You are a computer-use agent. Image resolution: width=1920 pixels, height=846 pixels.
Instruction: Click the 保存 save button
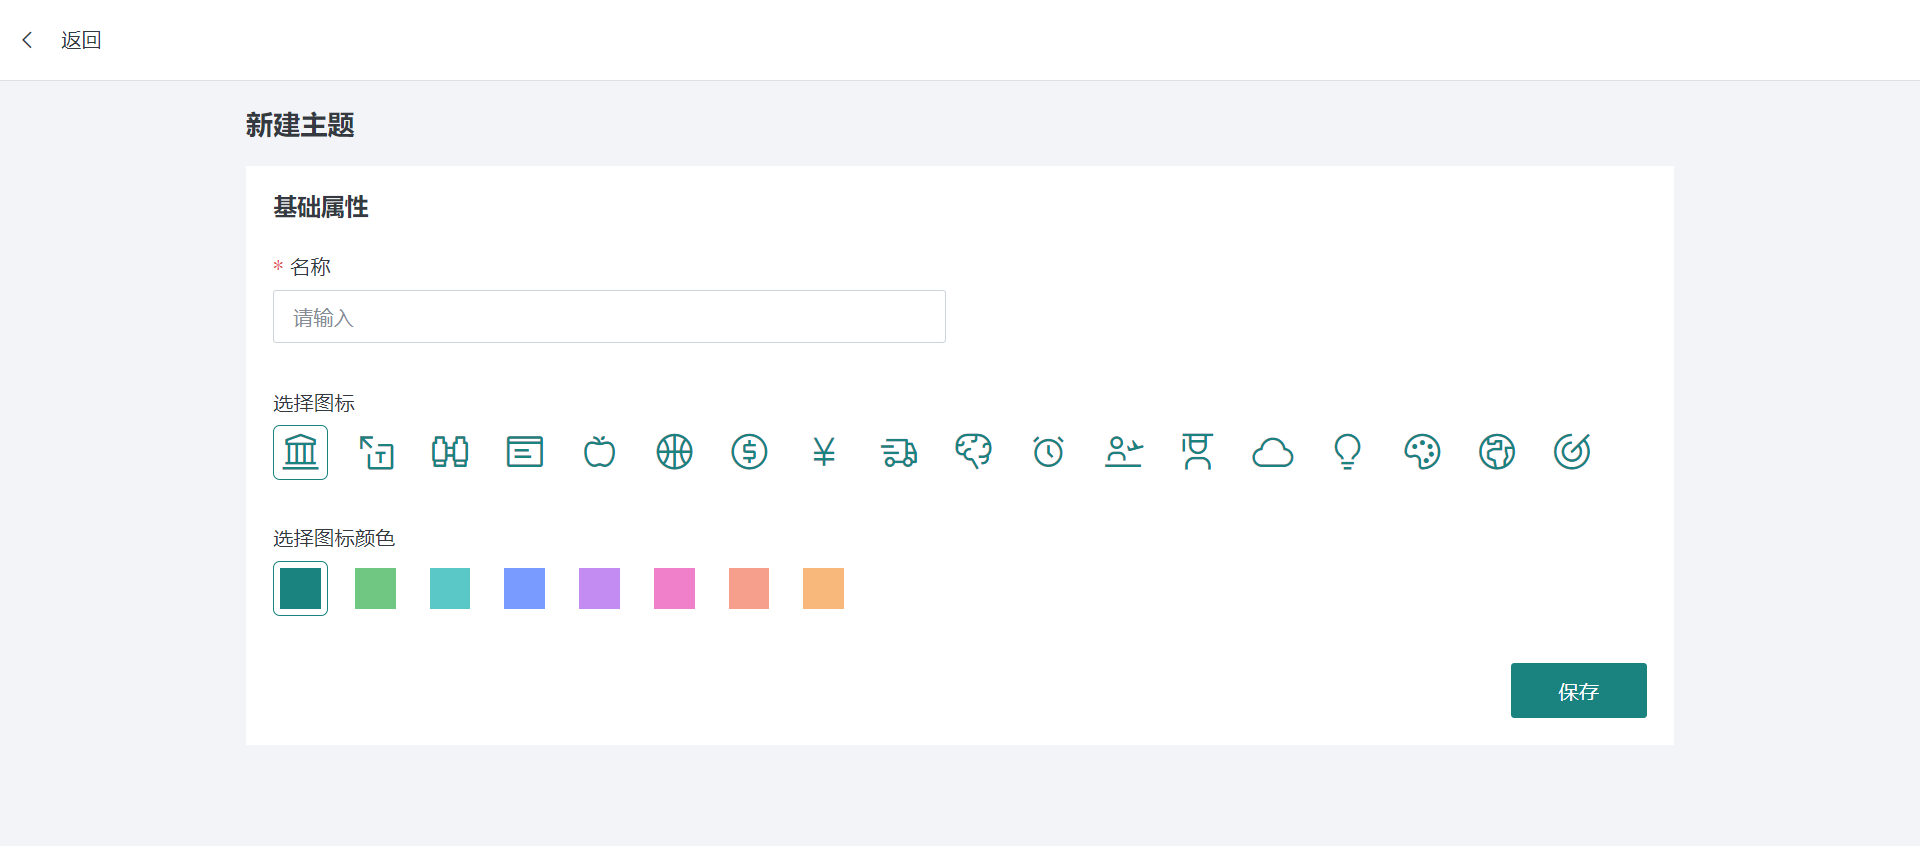pyautogui.click(x=1578, y=691)
